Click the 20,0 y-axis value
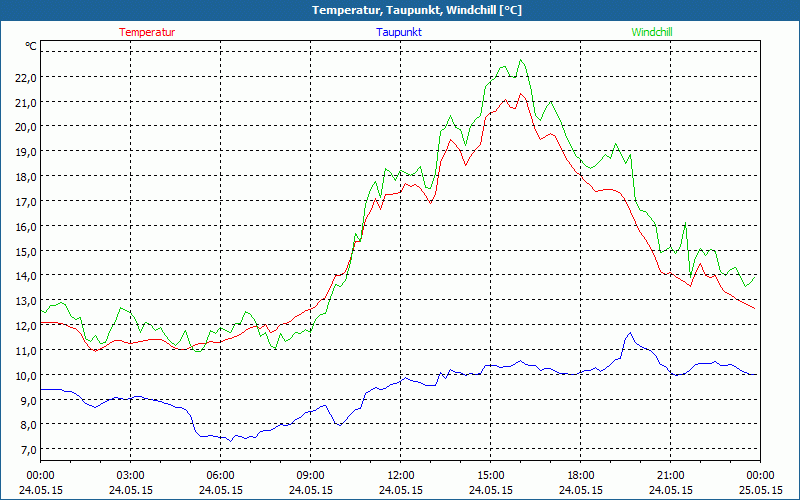Screen dimensions: 800x500 (27, 127)
